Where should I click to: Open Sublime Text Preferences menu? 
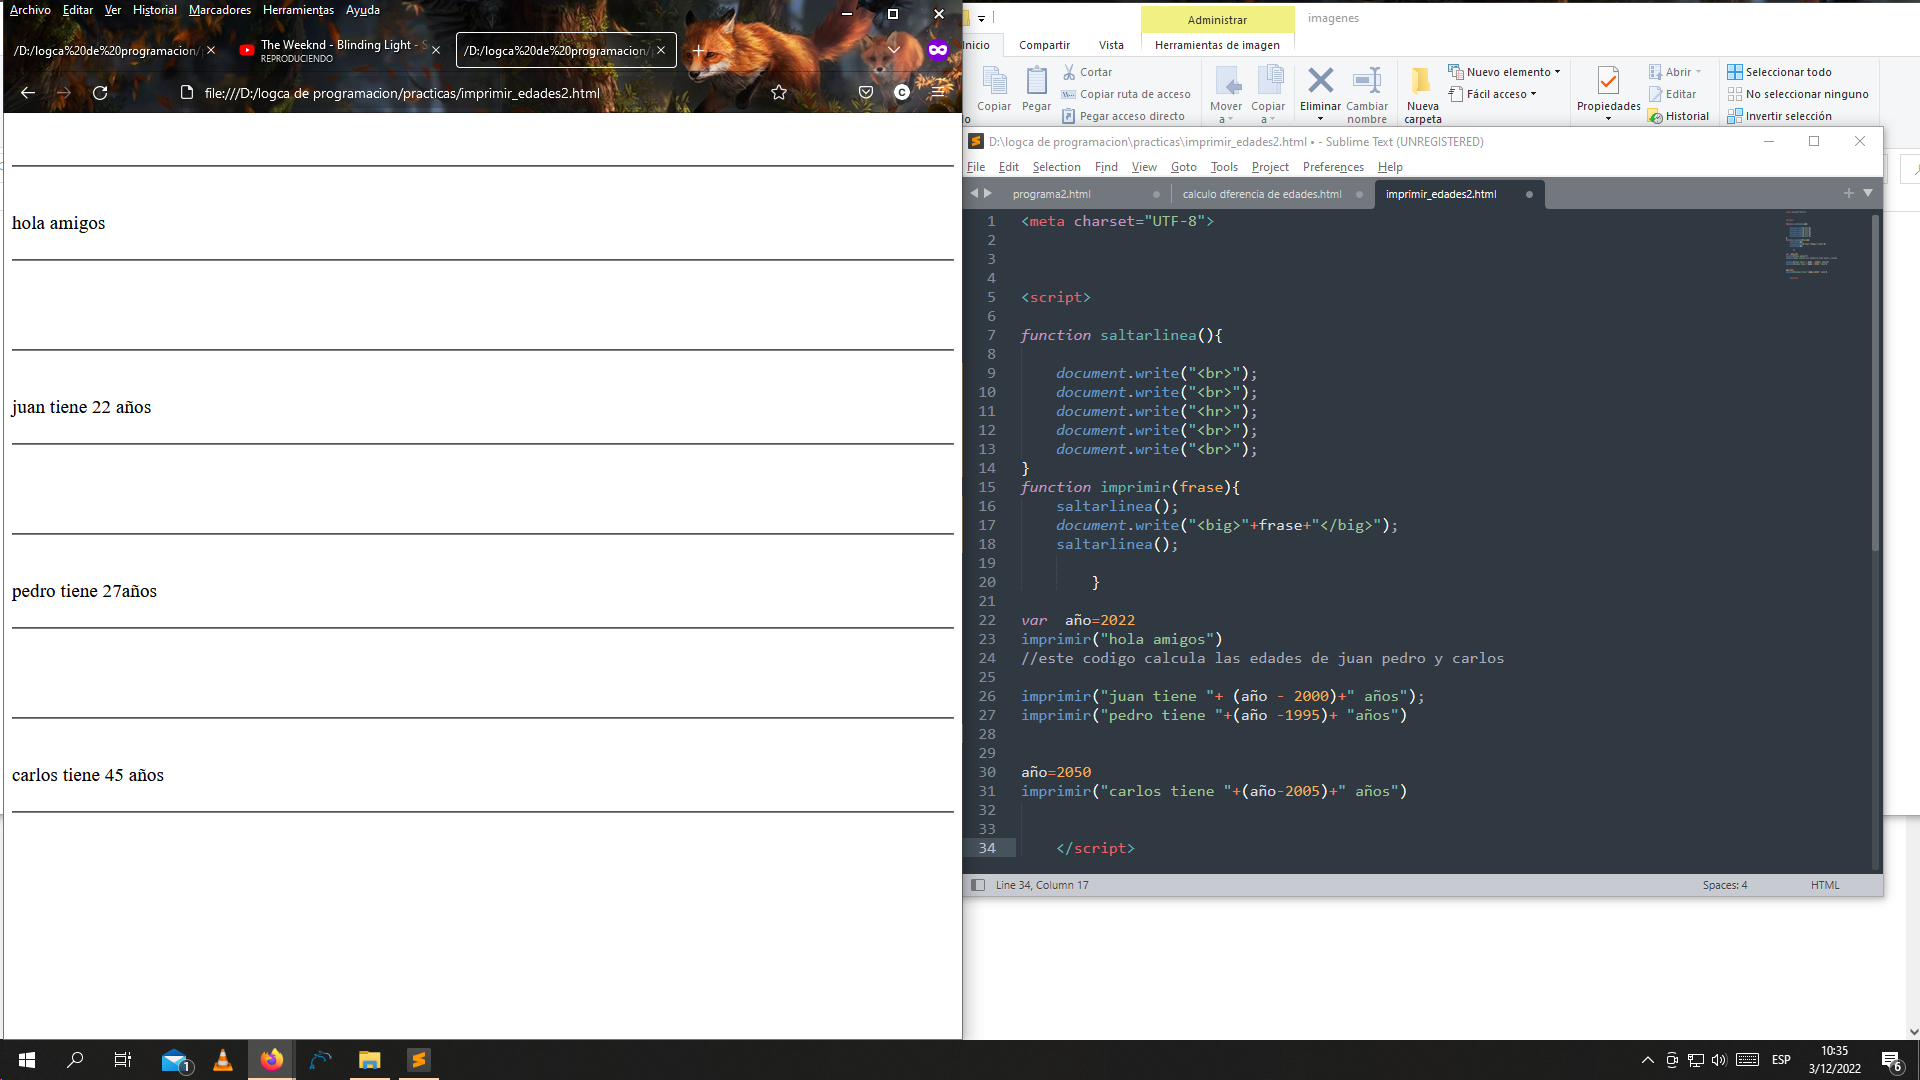tap(1333, 167)
